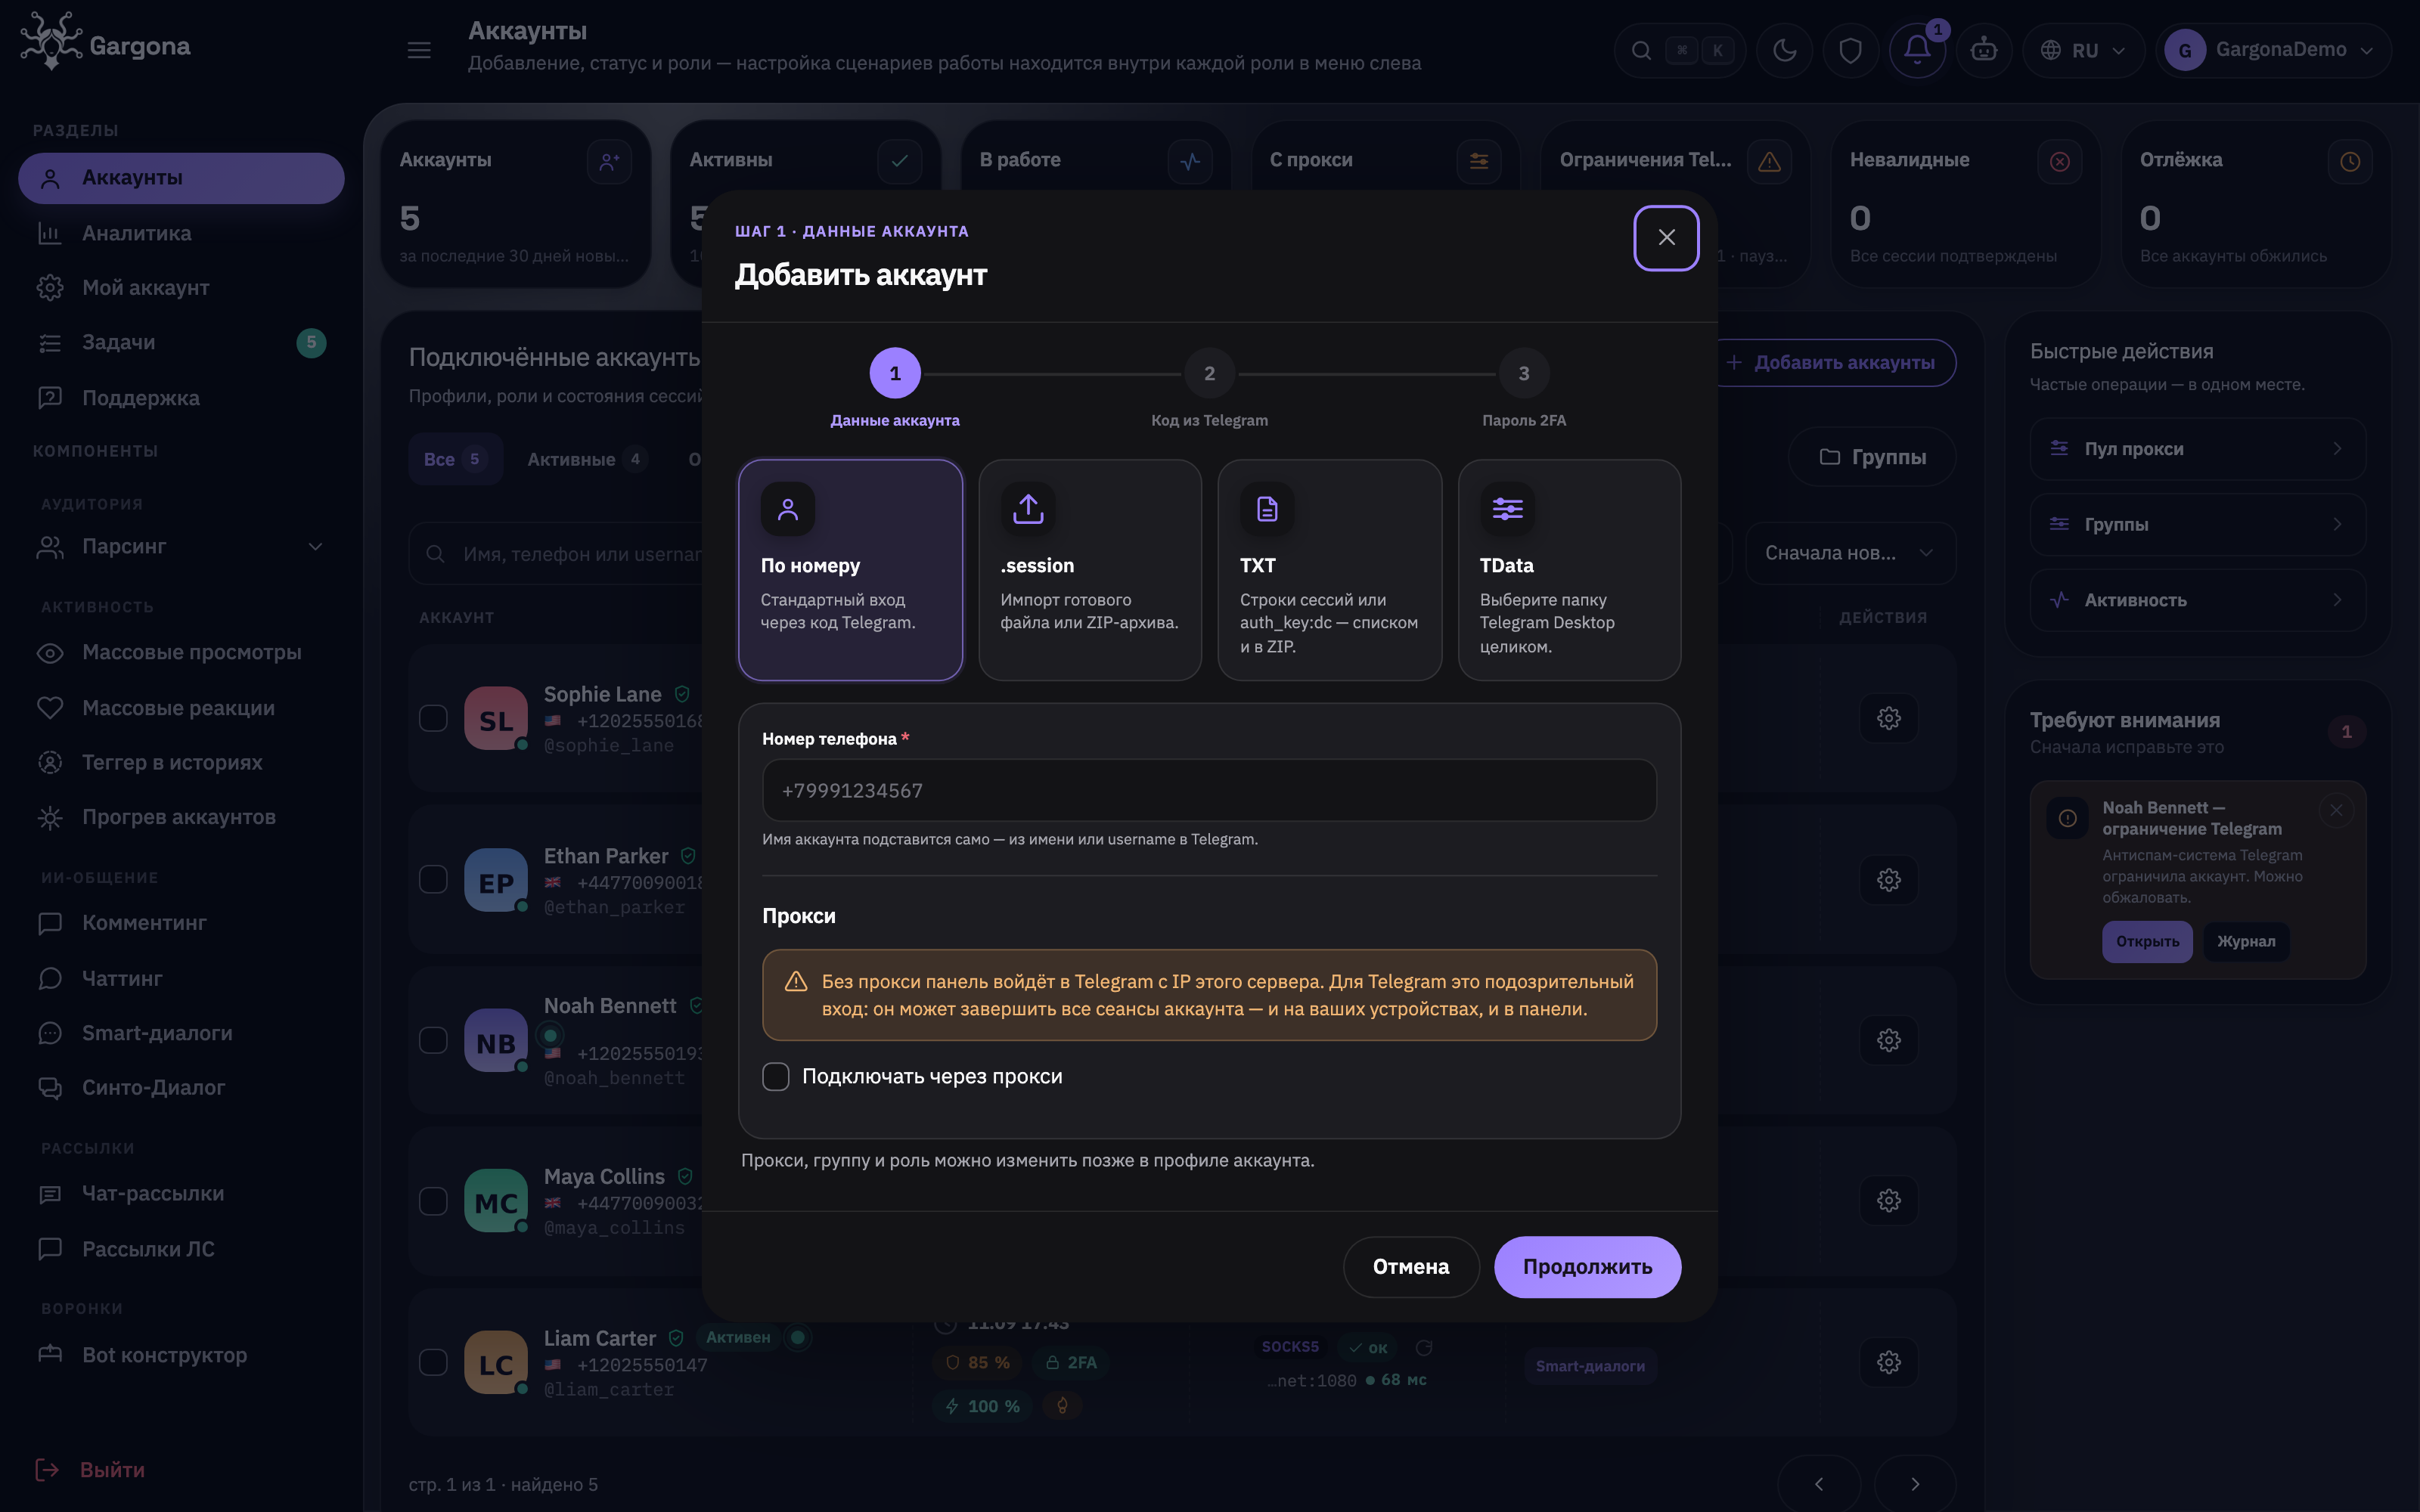Click settings gear for Liam Carter row

[x=1889, y=1362]
